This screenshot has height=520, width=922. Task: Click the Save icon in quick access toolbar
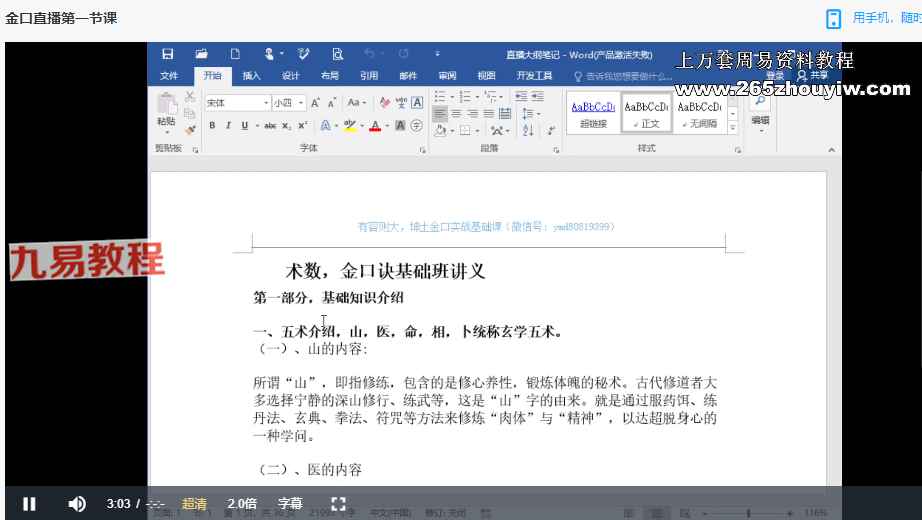pos(168,54)
